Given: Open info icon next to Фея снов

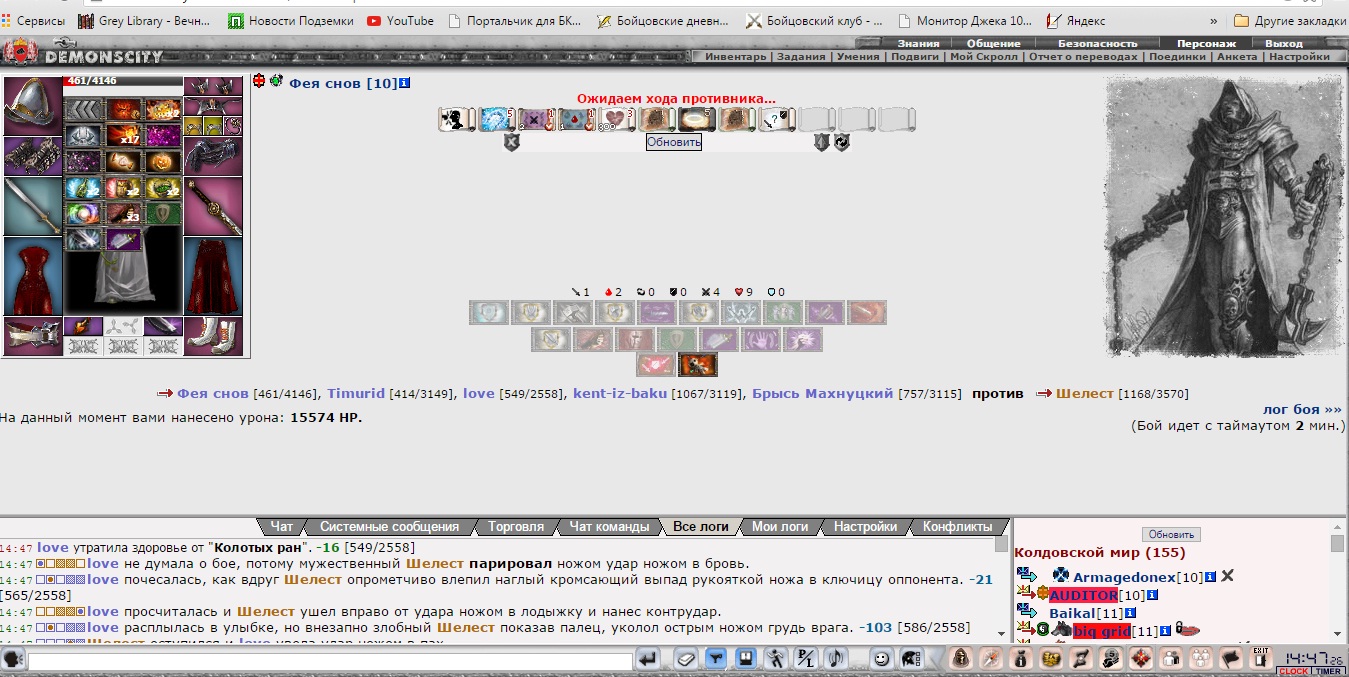Looking at the screenshot, I should click(x=404, y=83).
